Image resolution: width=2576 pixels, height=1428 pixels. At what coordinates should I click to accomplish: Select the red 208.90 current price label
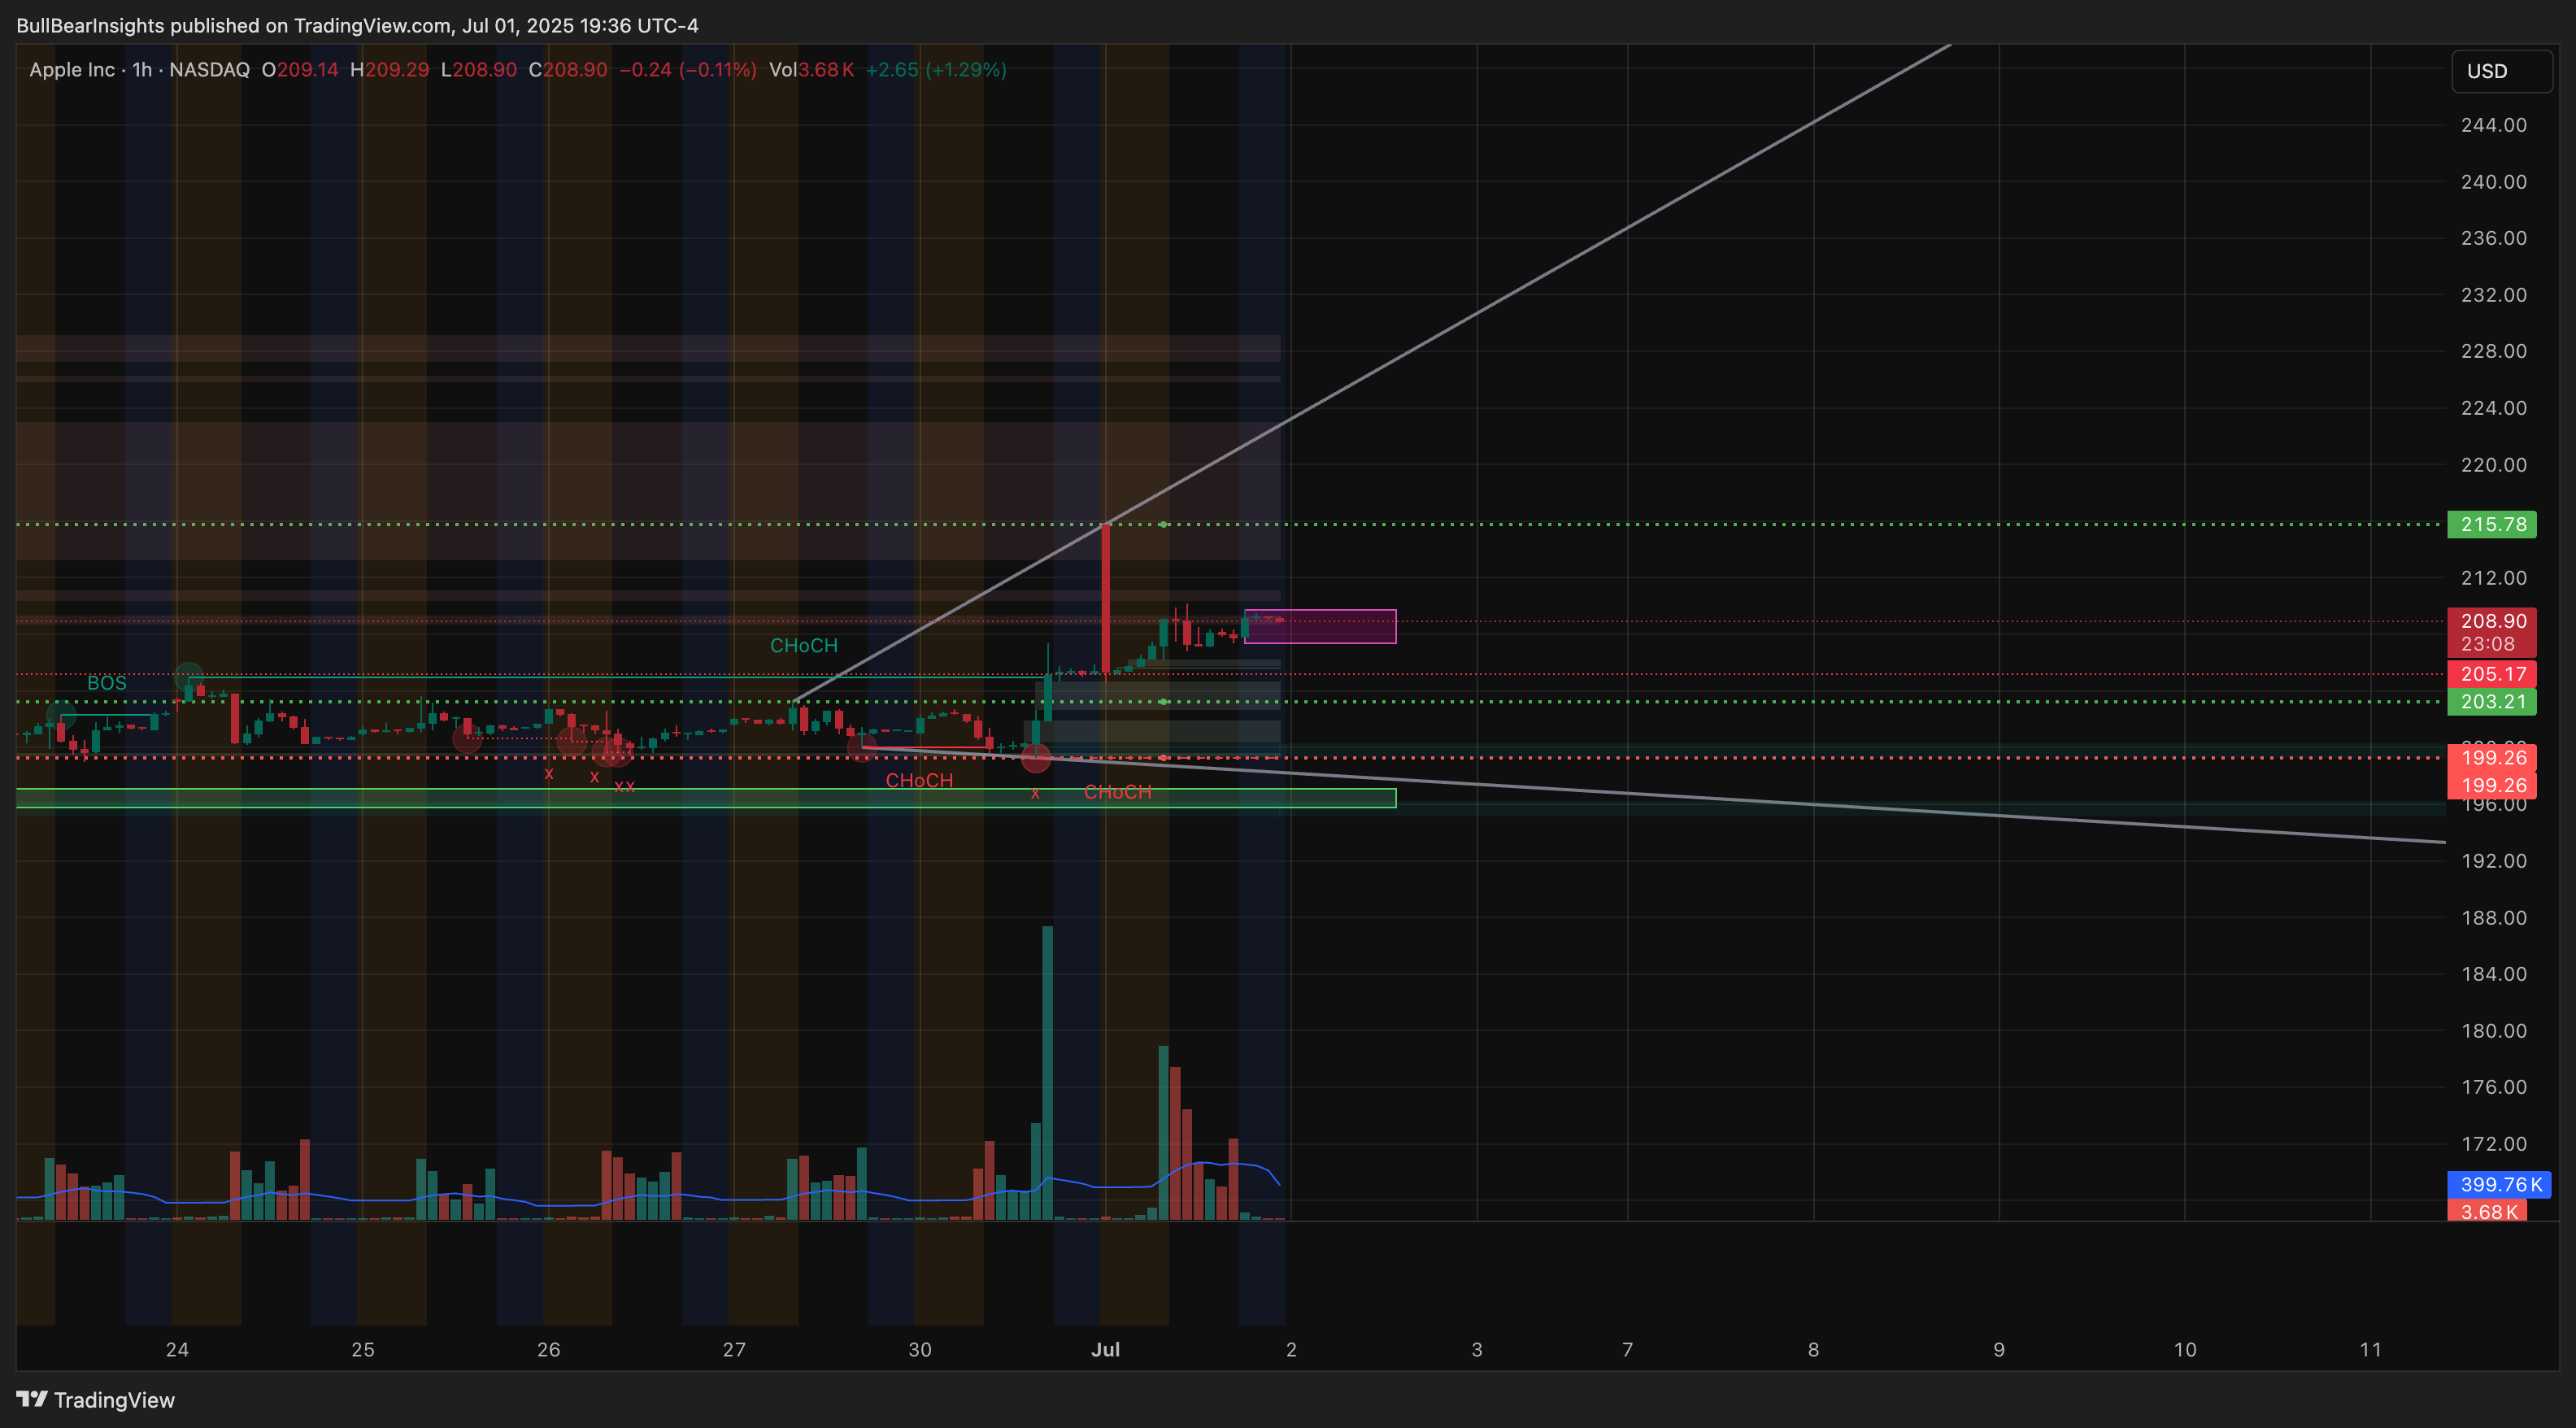[2491, 621]
